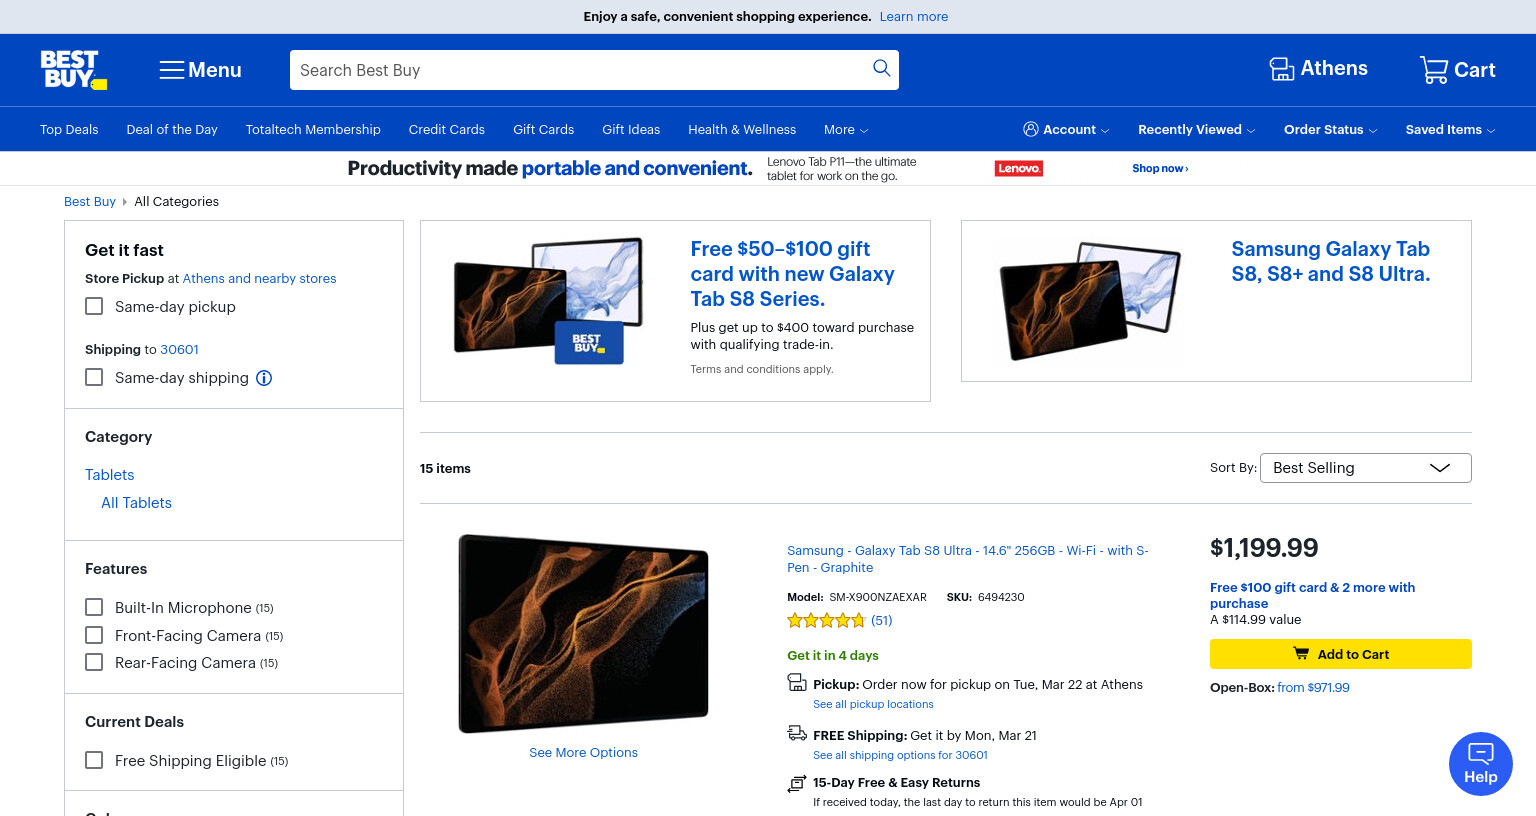Change shipping zip code 30601
This screenshot has height=816, width=1536.
179,349
